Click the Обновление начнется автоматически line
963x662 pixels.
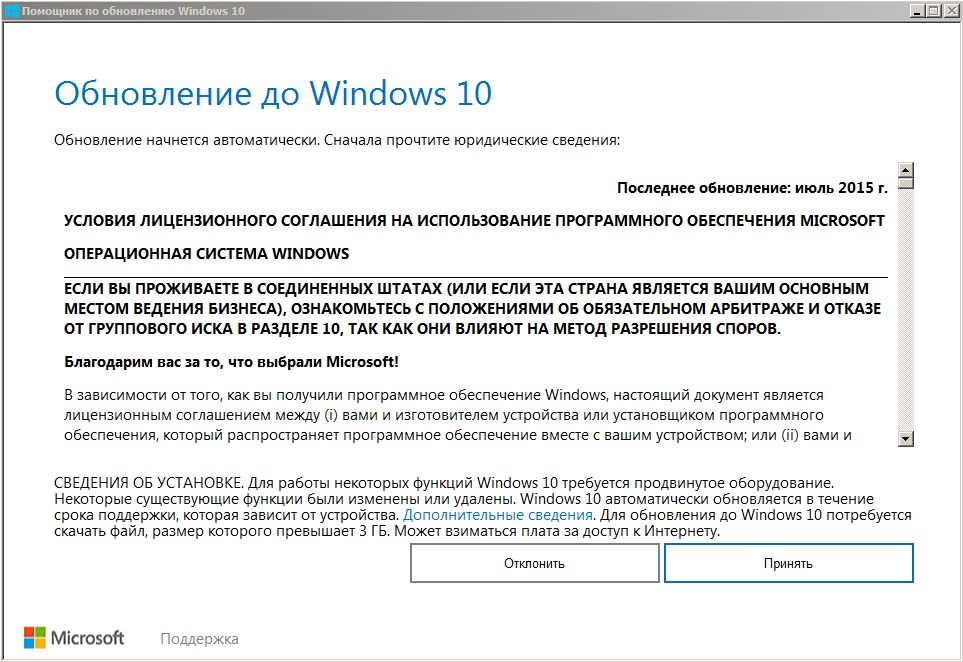(337, 140)
